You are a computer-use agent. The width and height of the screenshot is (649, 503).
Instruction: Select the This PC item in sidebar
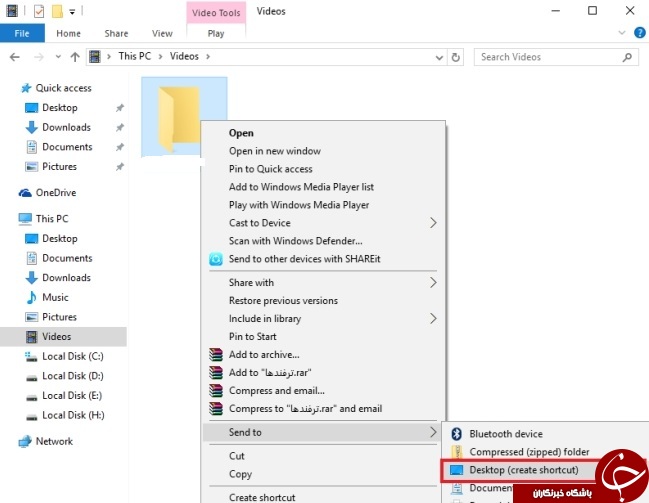(43, 219)
